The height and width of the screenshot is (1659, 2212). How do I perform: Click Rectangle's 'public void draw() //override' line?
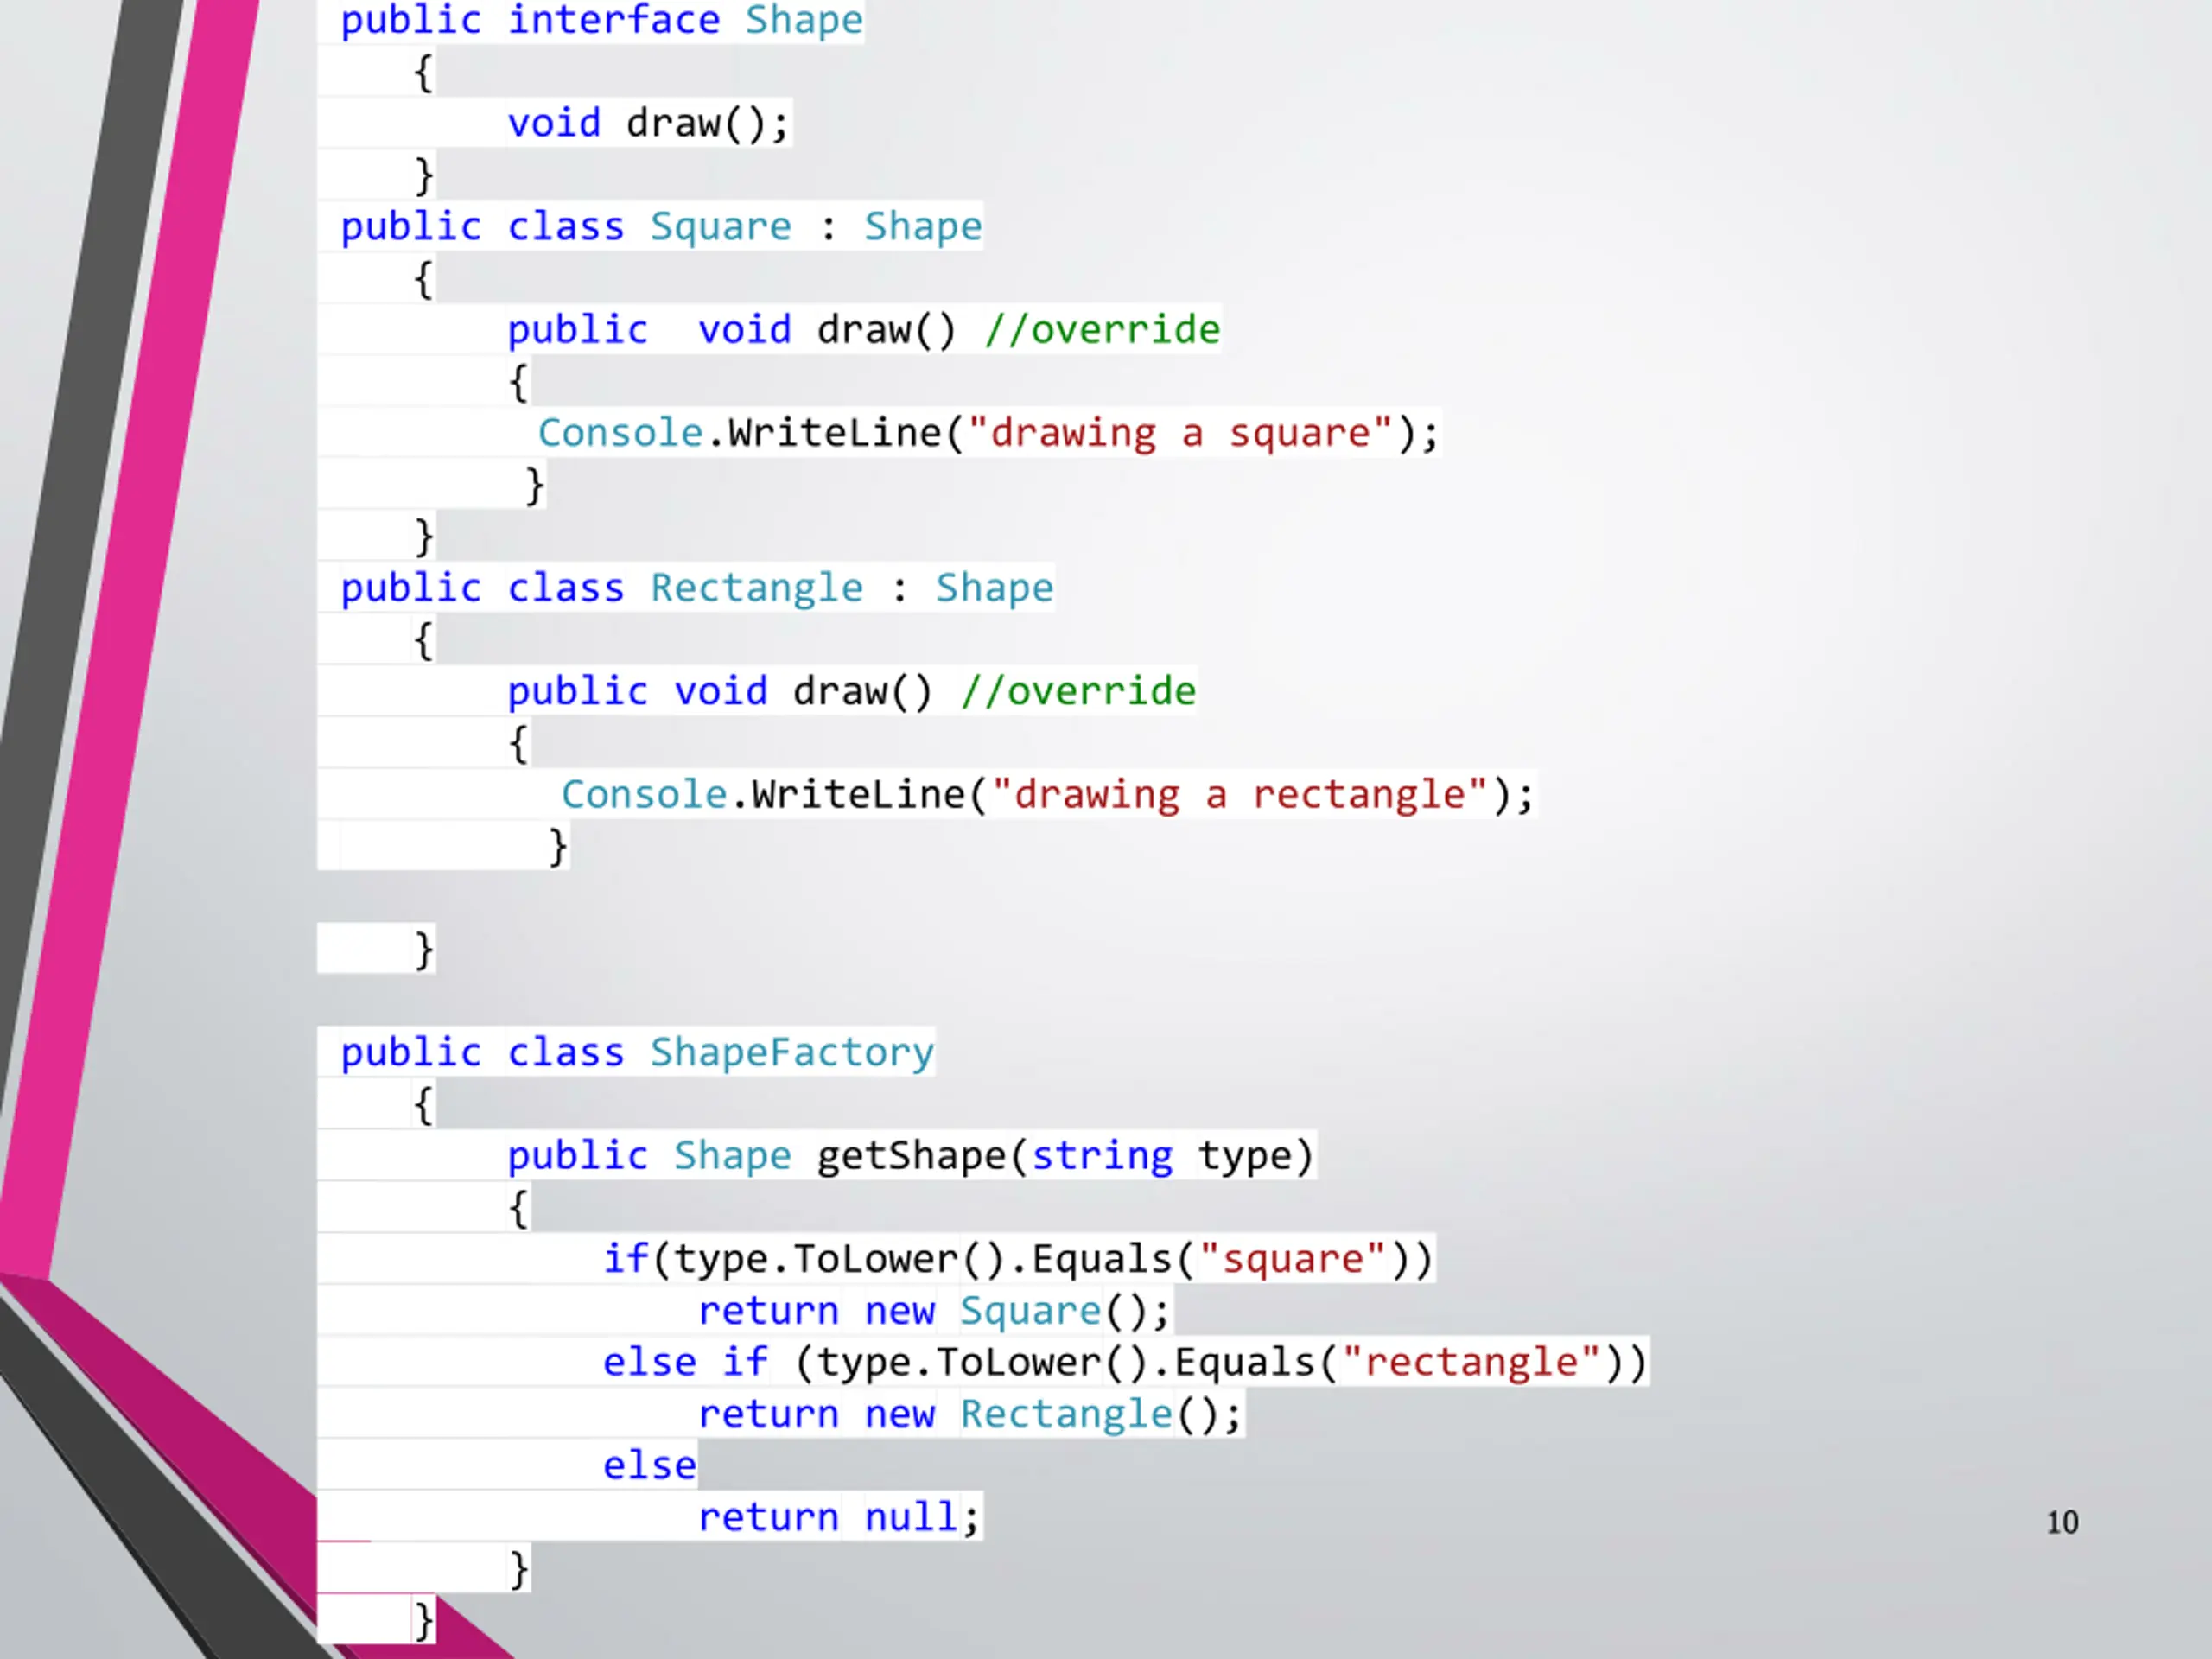coord(851,692)
